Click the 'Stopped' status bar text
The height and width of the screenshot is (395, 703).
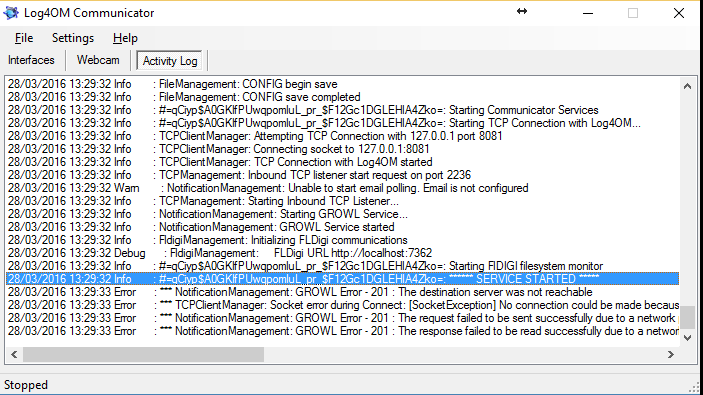pyautogui.click(x=26, y=385)
